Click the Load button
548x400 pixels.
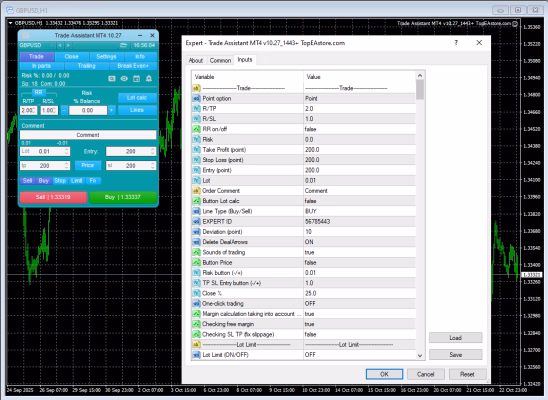pos(455,338)
